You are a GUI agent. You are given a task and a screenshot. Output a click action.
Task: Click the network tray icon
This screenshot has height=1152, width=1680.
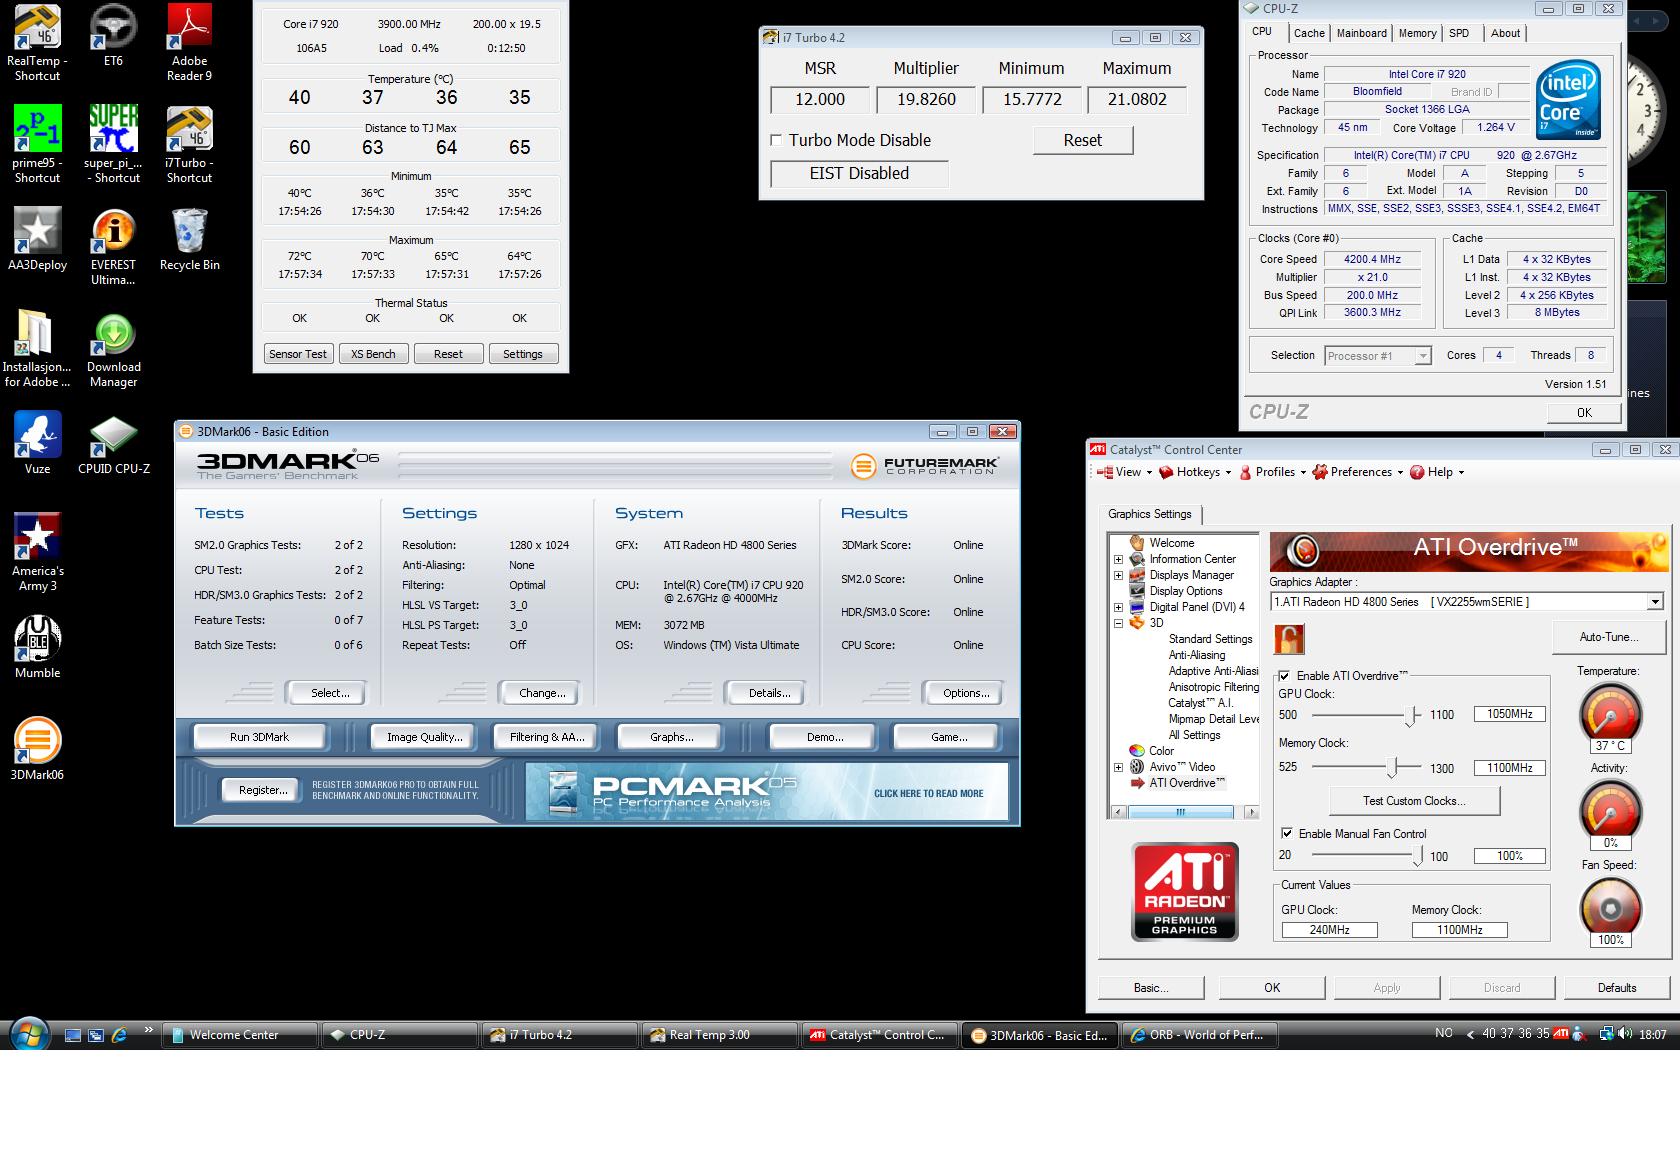point(1606,1034)
